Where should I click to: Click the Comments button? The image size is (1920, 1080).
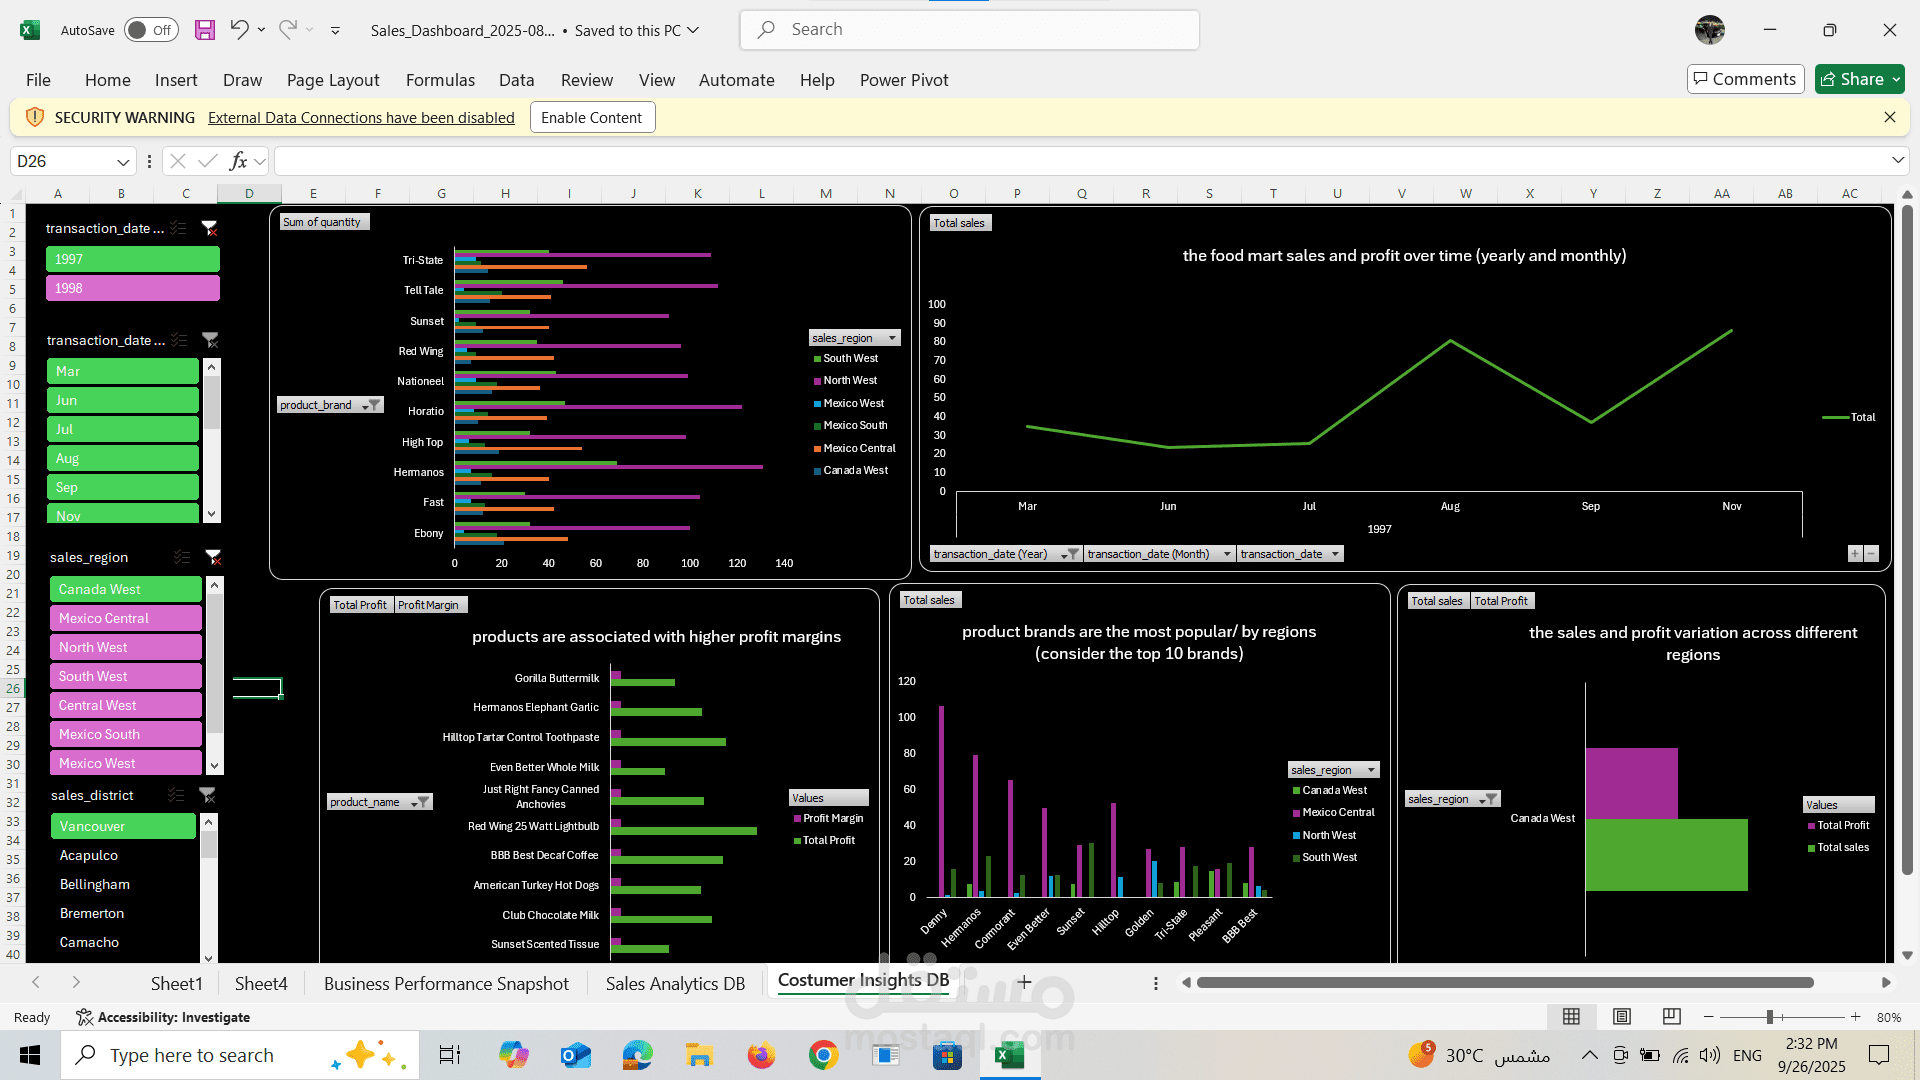pyautogui.click(x=1745, y=79)
